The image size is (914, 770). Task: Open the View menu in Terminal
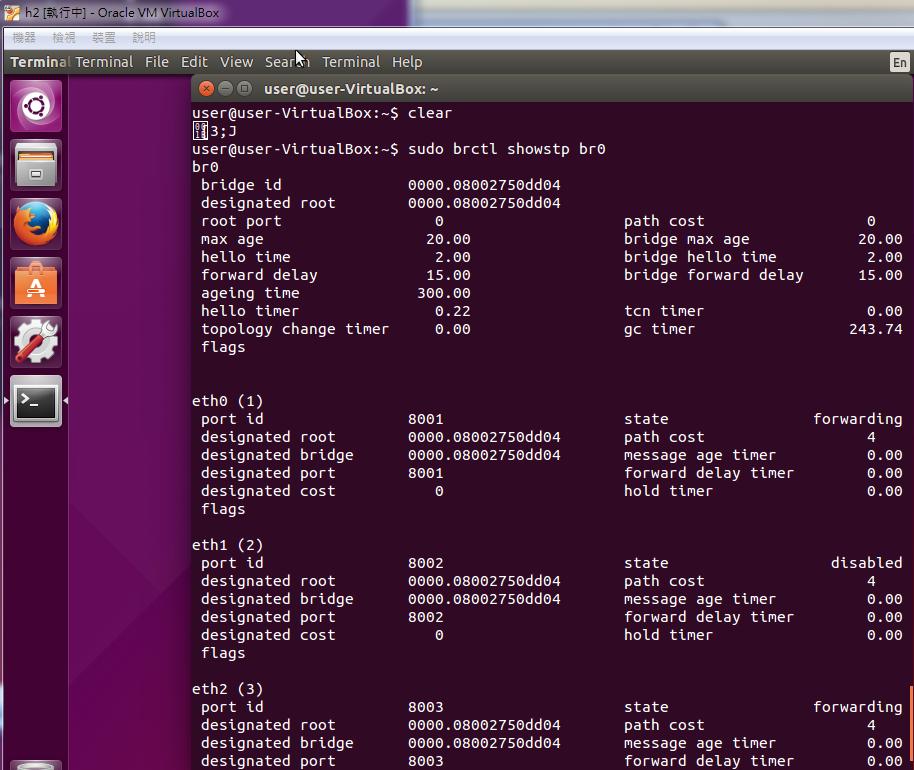[237, 62]
